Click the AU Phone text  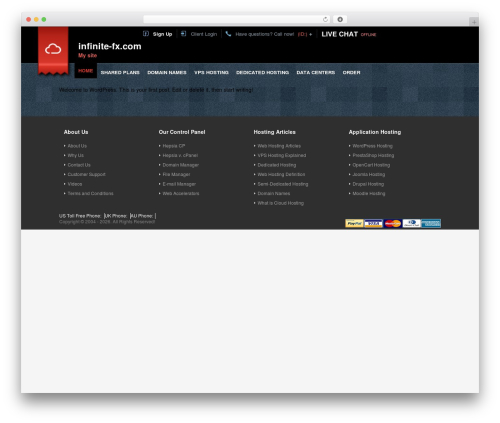[x=142, y=216]
